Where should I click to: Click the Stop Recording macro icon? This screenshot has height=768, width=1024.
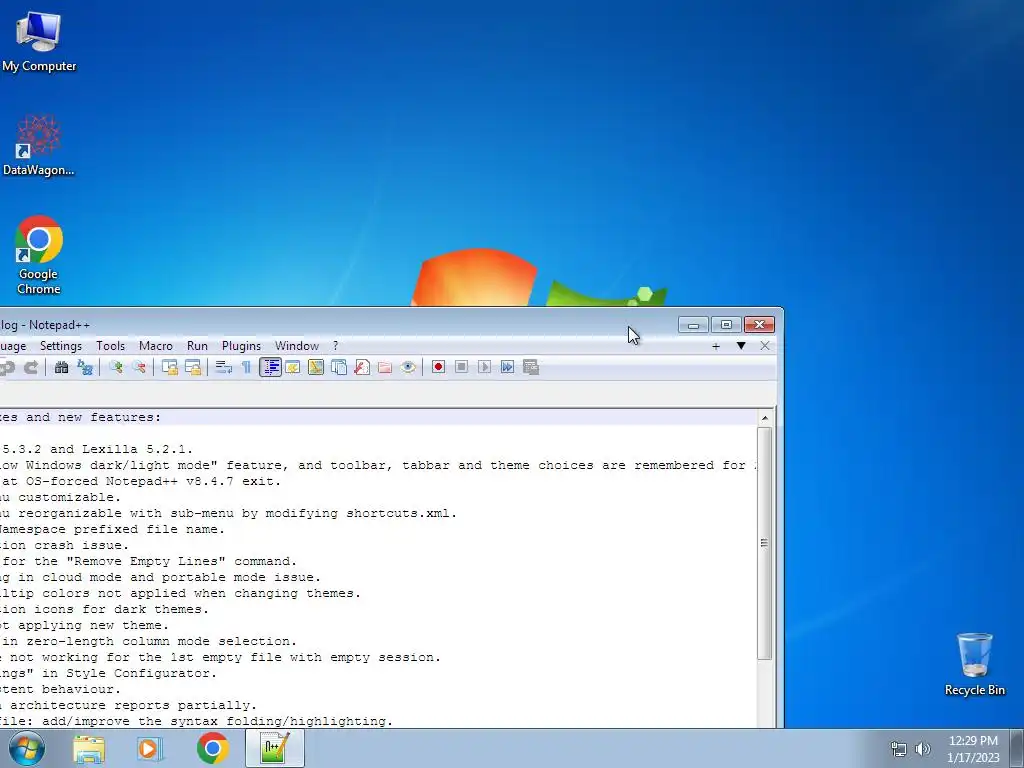click(x=461, y=368)
